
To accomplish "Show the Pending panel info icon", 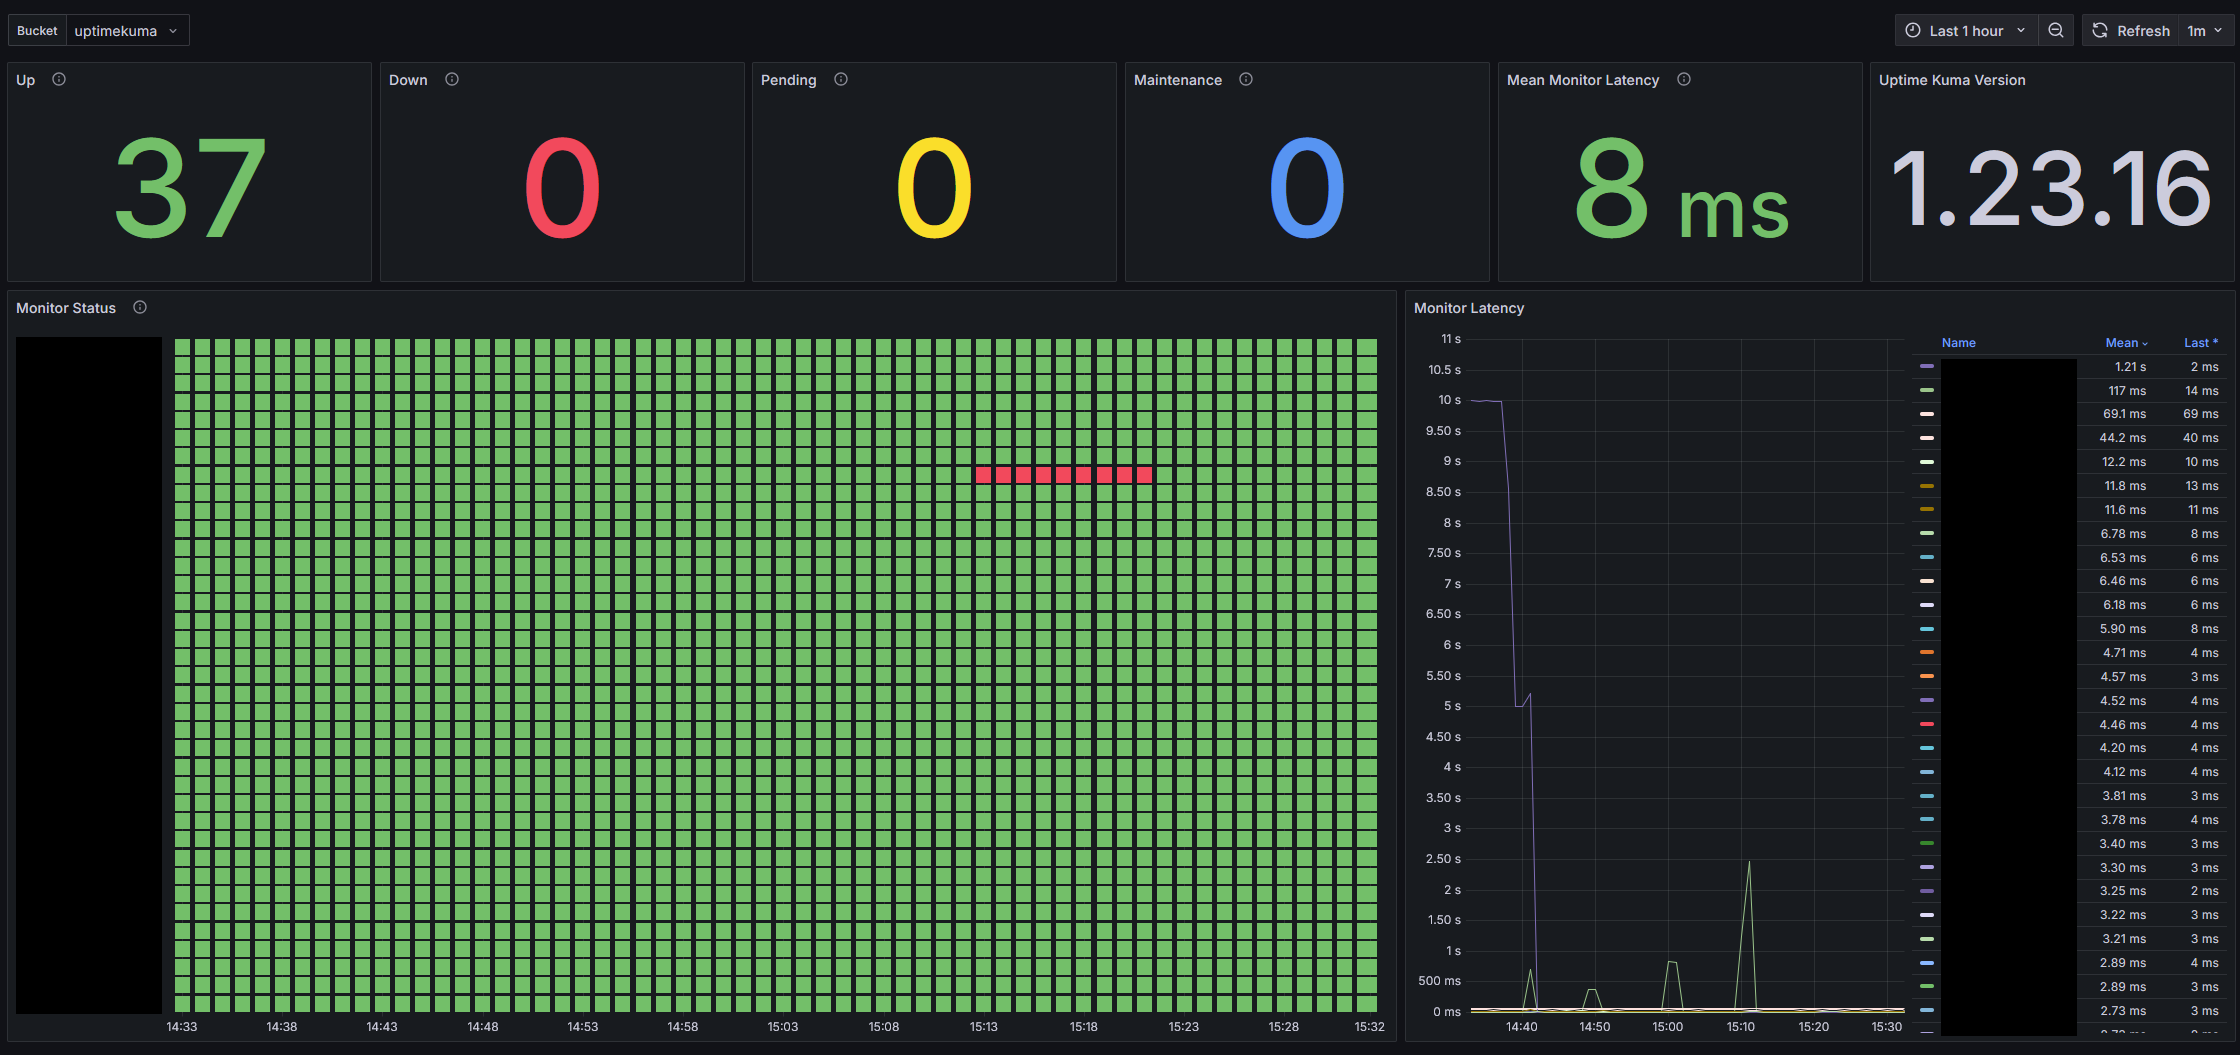I will (x=841, y=80).
